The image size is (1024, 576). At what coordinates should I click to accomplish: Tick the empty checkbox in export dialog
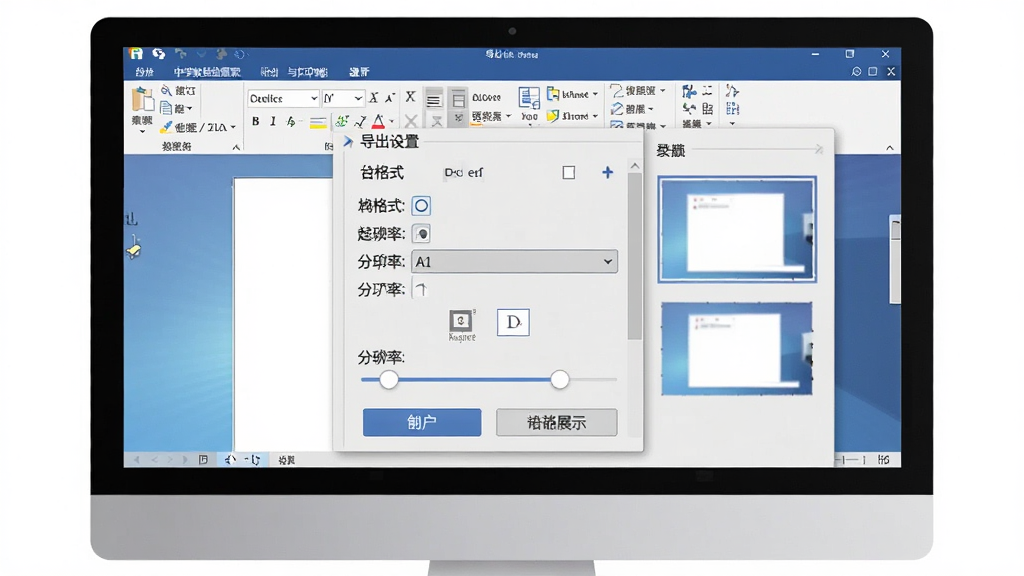tap(569, 172)
